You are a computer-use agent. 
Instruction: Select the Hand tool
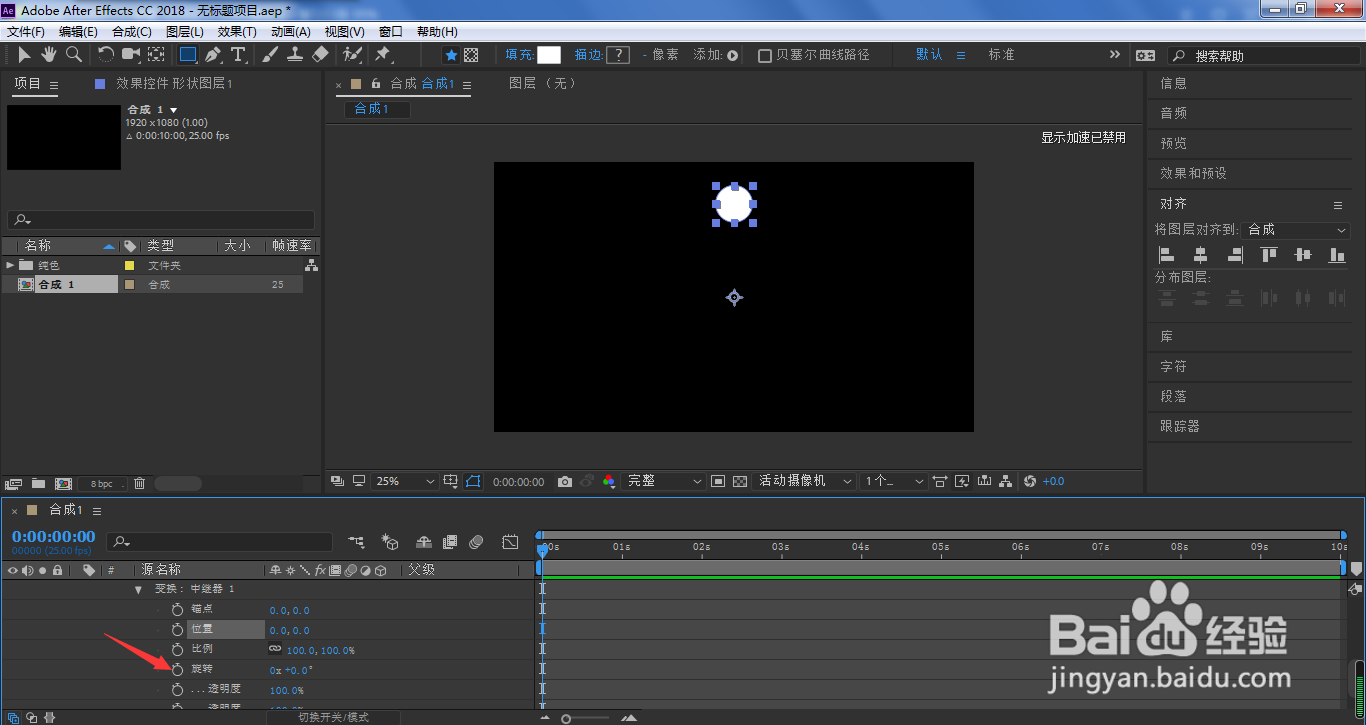pyautogui.click(x=48, y=54)
